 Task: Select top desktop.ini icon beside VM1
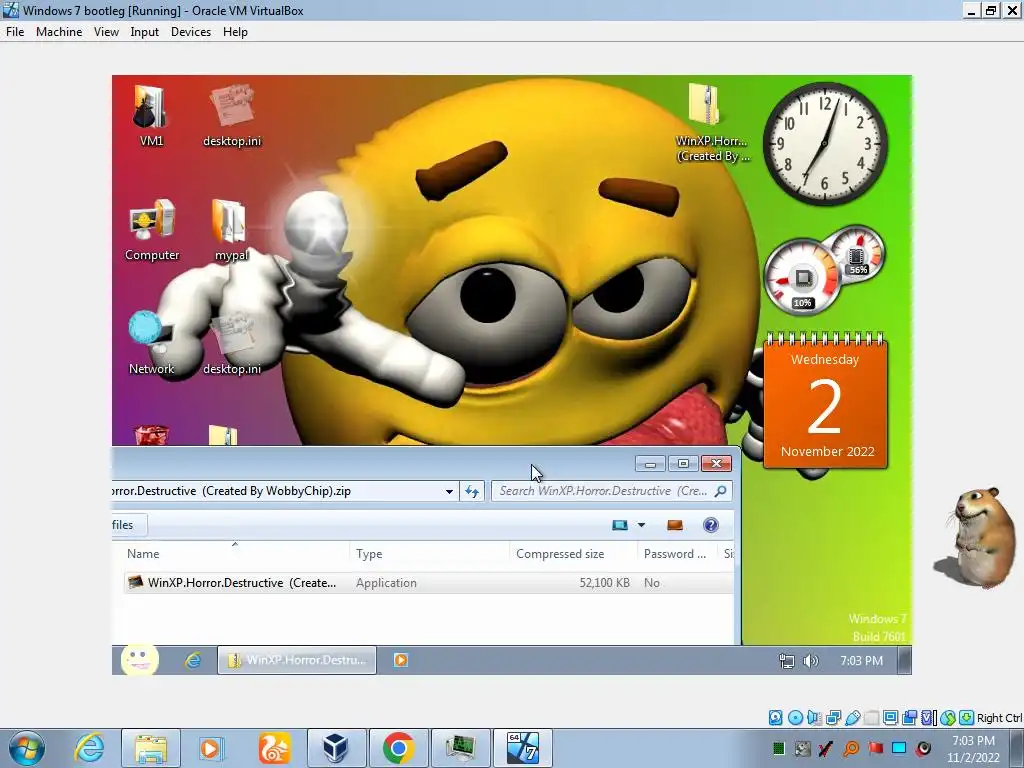tap(232, 116)
